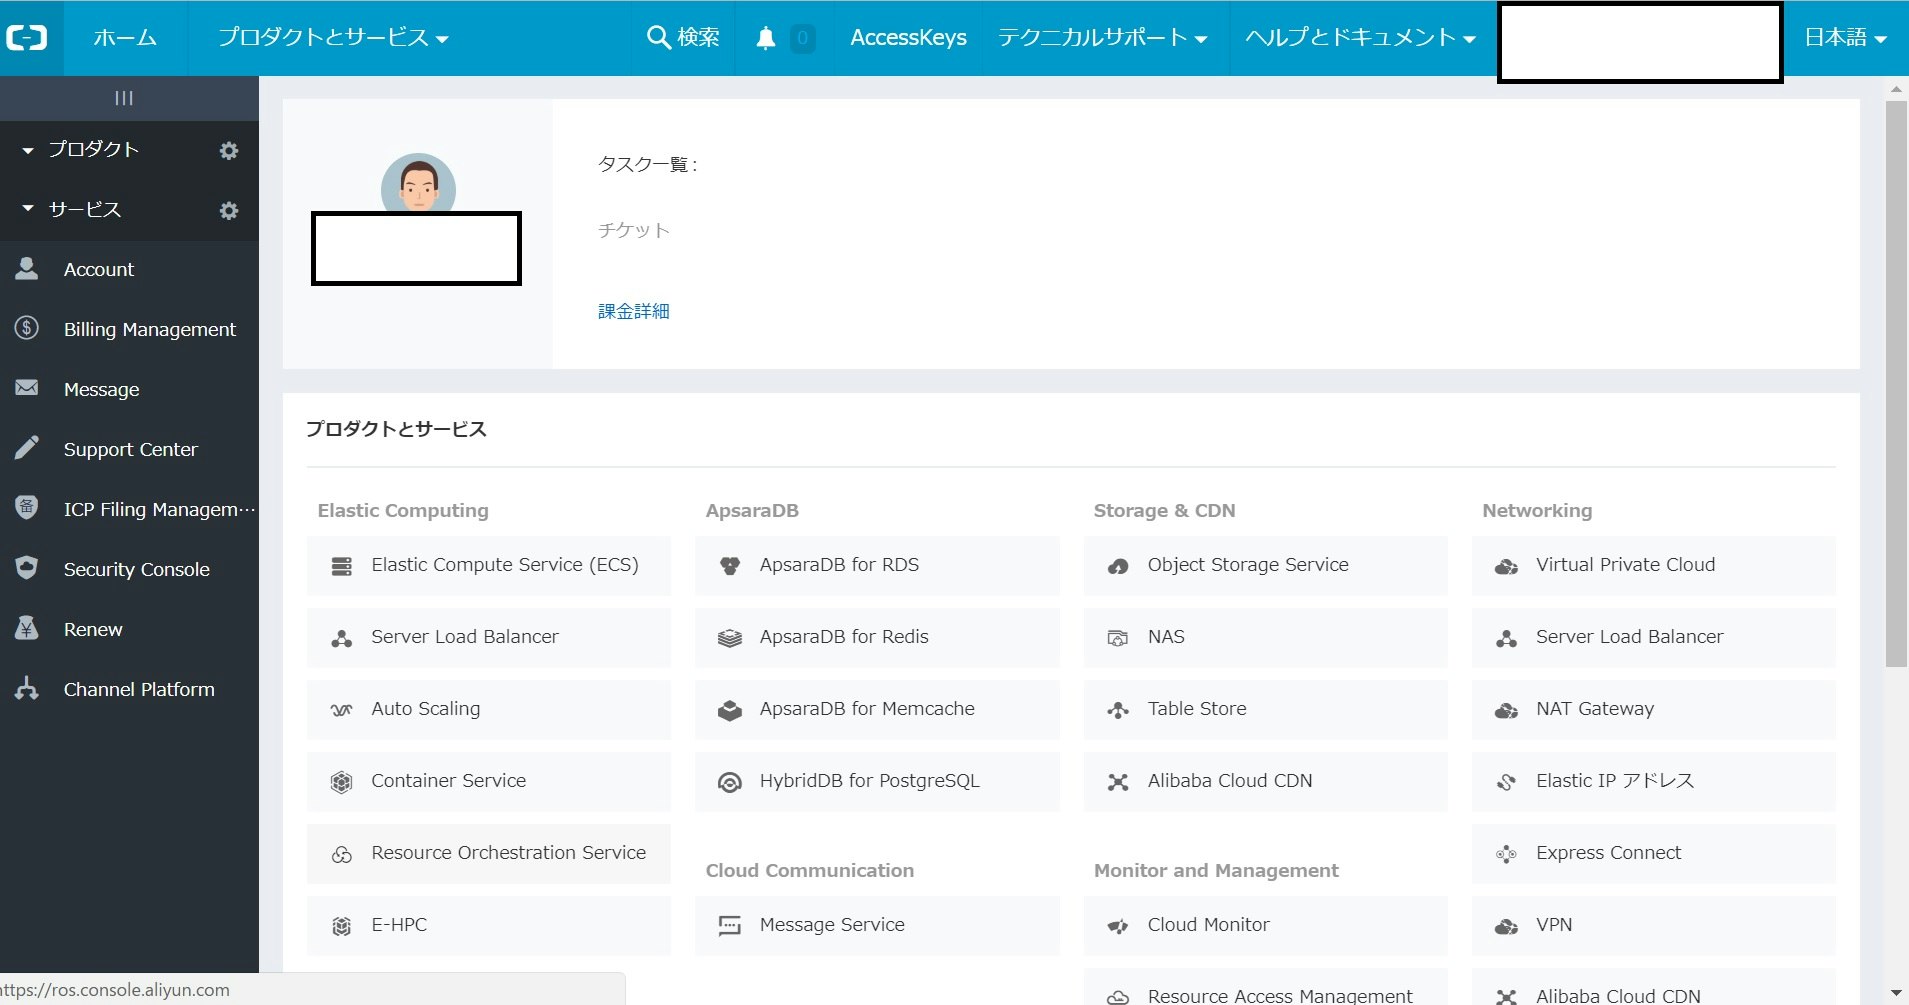Click the gear next to プロダクト
This screenshot has width=1909, height=1005.
pos(229,150)
